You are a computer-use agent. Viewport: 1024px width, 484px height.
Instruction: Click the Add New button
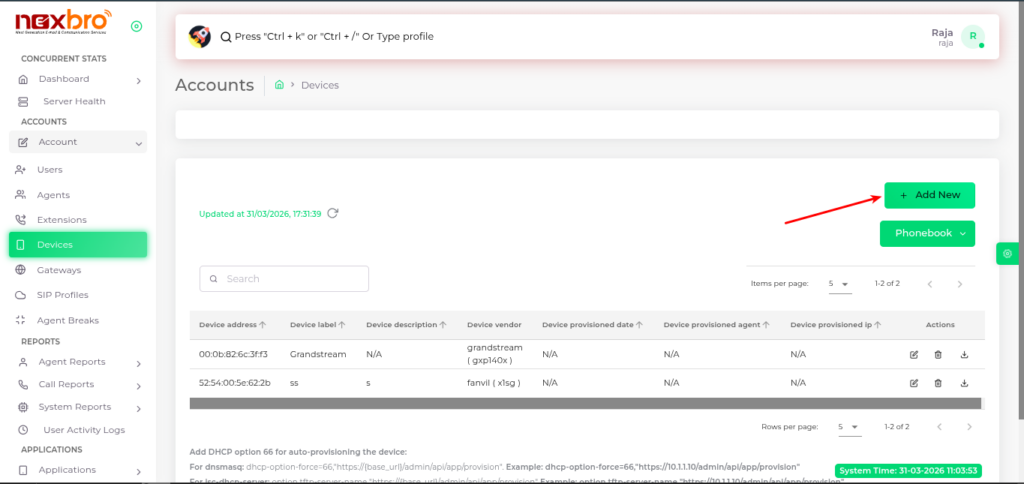929,195
